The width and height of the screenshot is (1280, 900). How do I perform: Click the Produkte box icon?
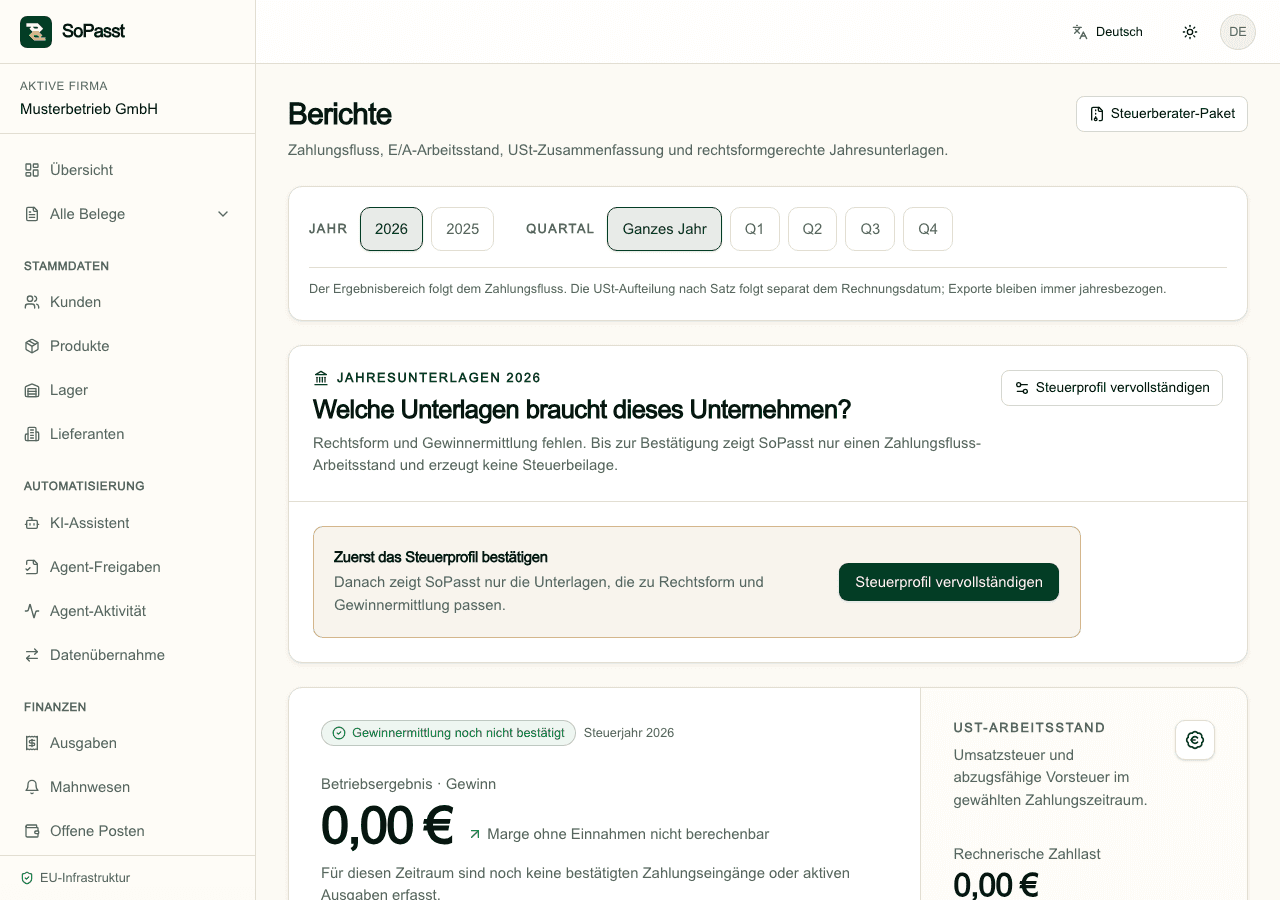coord(32,346)
